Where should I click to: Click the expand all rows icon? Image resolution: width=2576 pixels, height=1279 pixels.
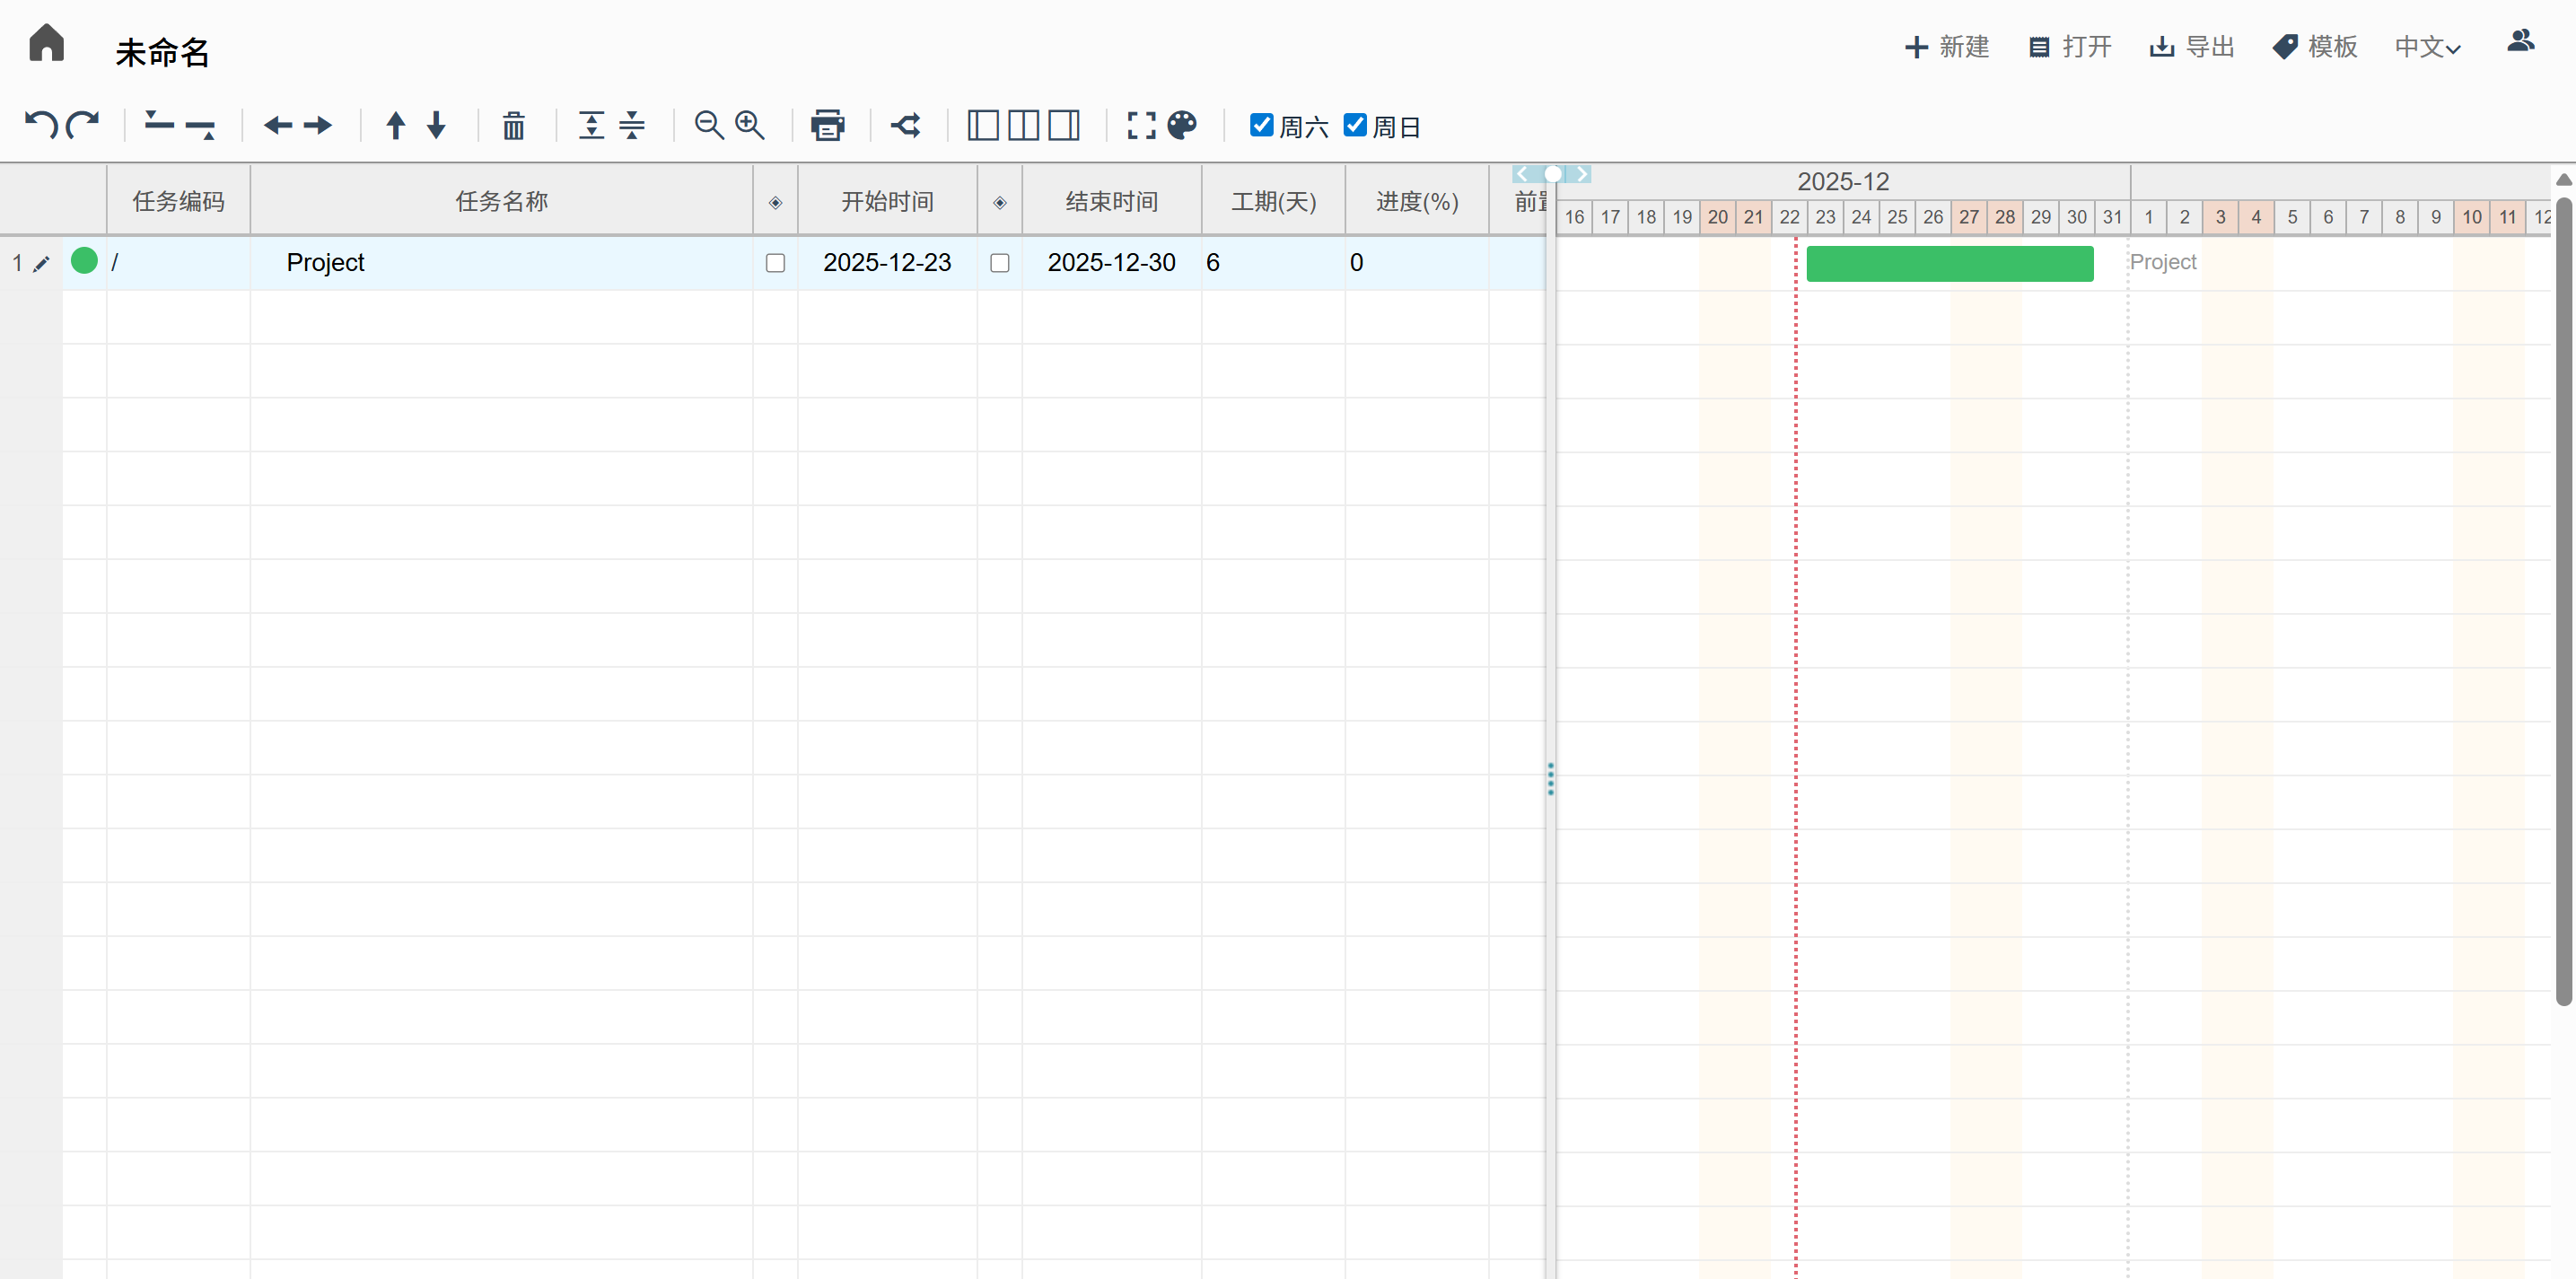coord(591,125)
